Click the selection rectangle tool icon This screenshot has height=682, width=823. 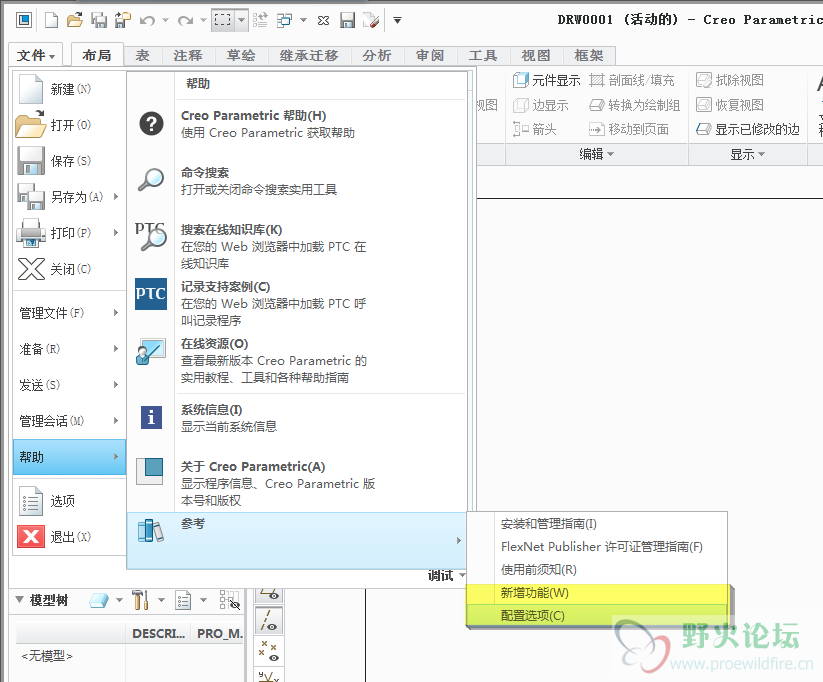[x=223, y=20]
